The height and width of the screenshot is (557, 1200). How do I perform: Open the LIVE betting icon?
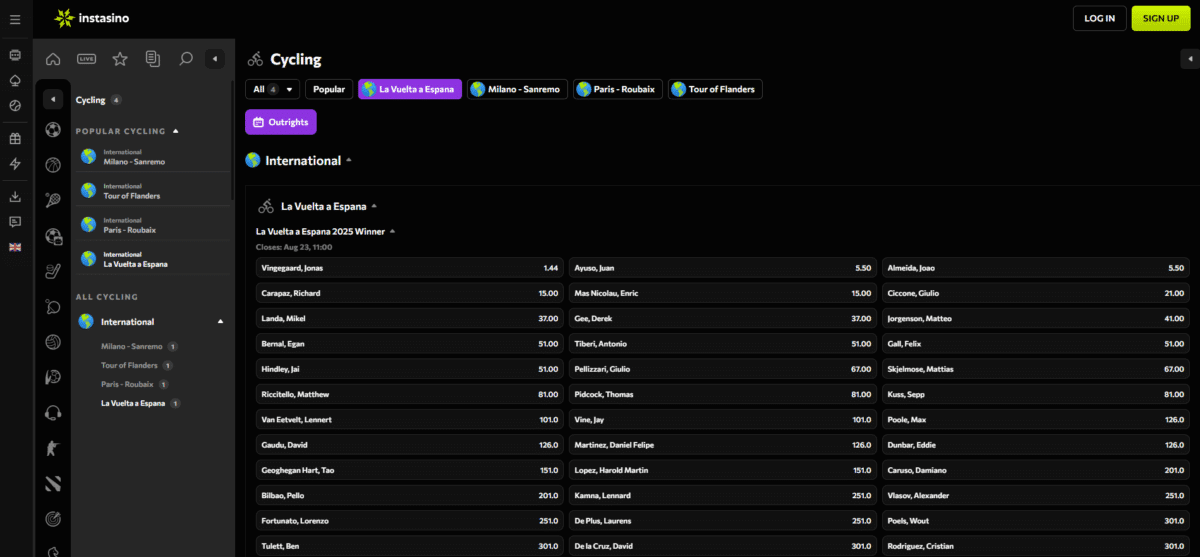point(86,59)
